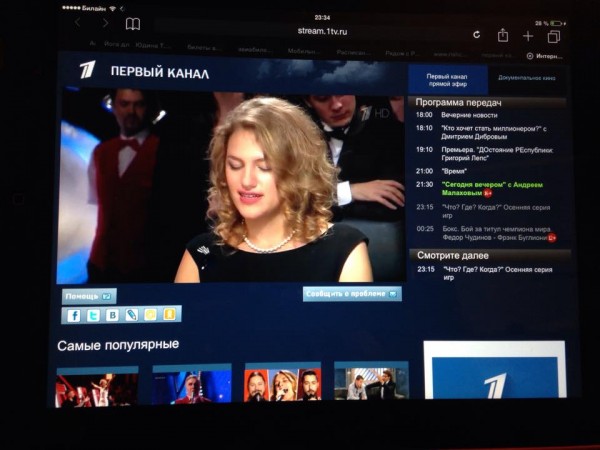Viewport: 600px width, 450px height.
Task: Switch to the Первый канал прямой эфир tab
Action: [x=448, y=80]
